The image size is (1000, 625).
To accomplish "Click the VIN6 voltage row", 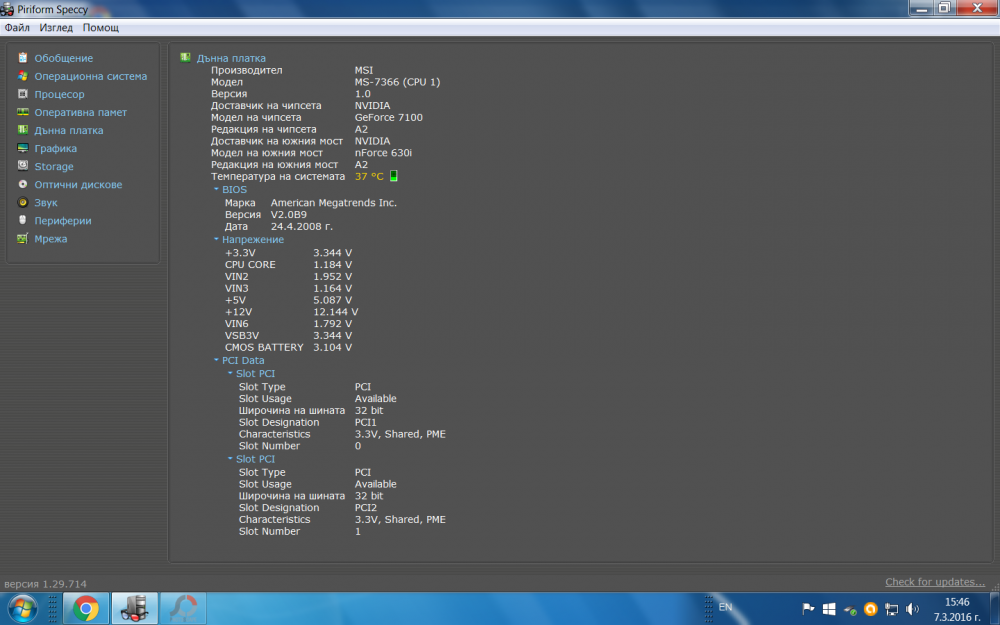I will 288,324.
